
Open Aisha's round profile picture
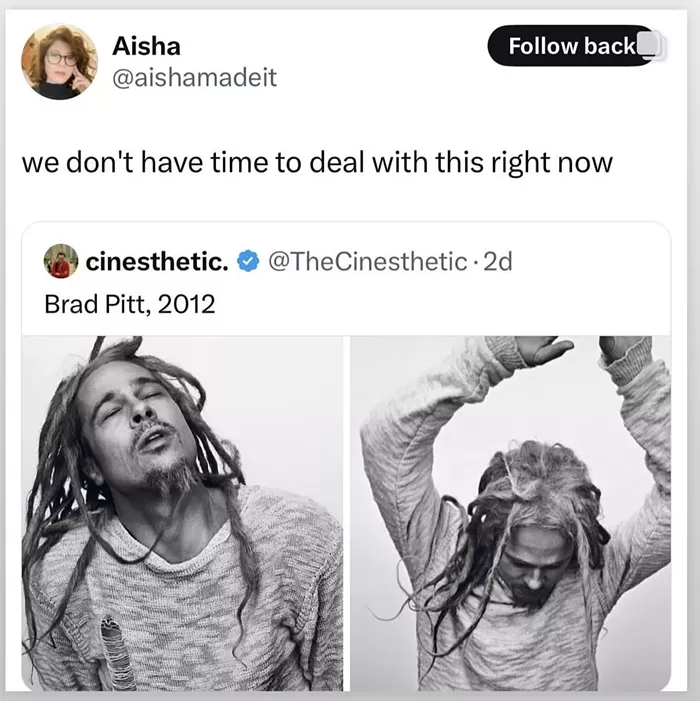pyautogui.click(x=59, y=62)
